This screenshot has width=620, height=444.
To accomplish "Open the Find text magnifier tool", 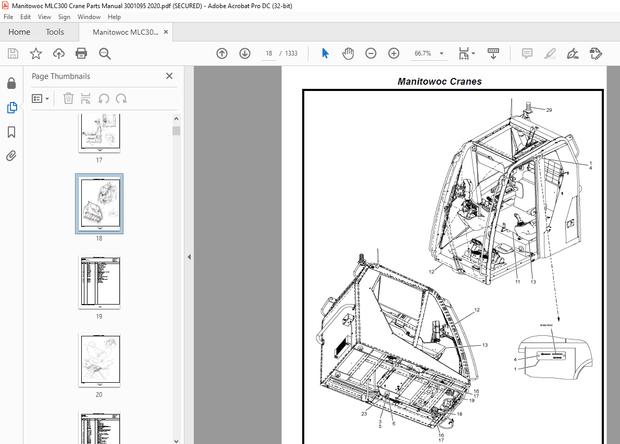I will coord(105,53).
